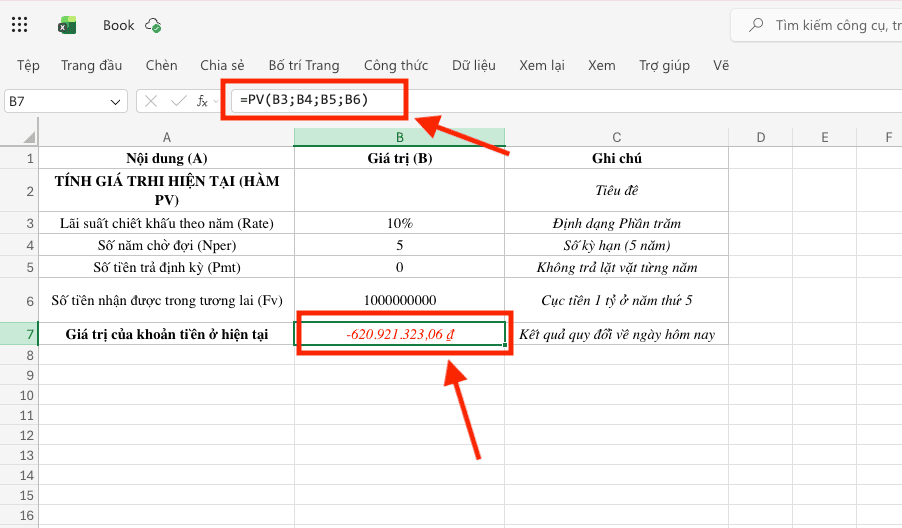Select cell 'Số kỳ hạn (5 năm)'
The image size is (902, 528).
coord(616,245)
